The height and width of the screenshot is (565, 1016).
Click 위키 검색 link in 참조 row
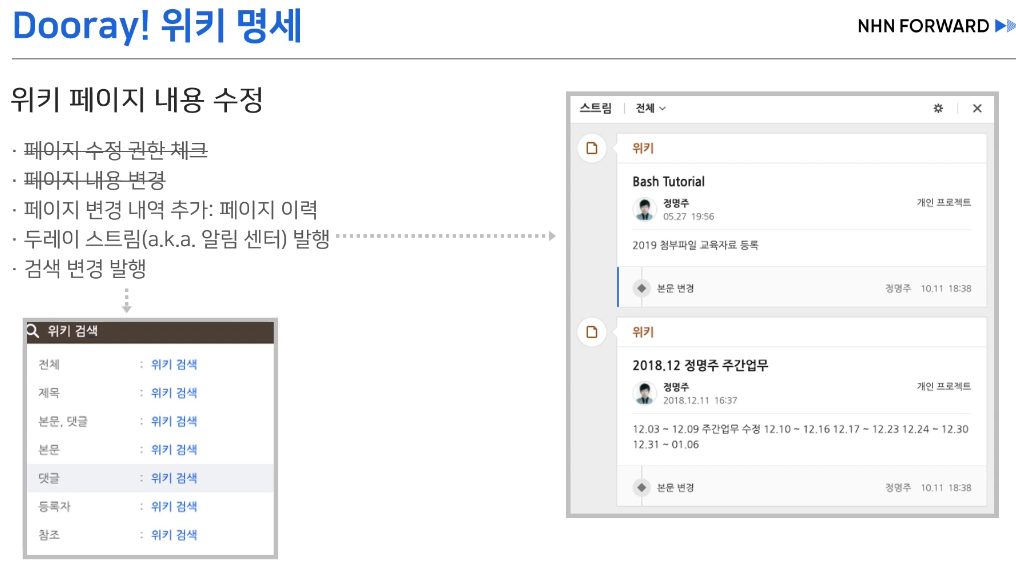coord(174,535)
